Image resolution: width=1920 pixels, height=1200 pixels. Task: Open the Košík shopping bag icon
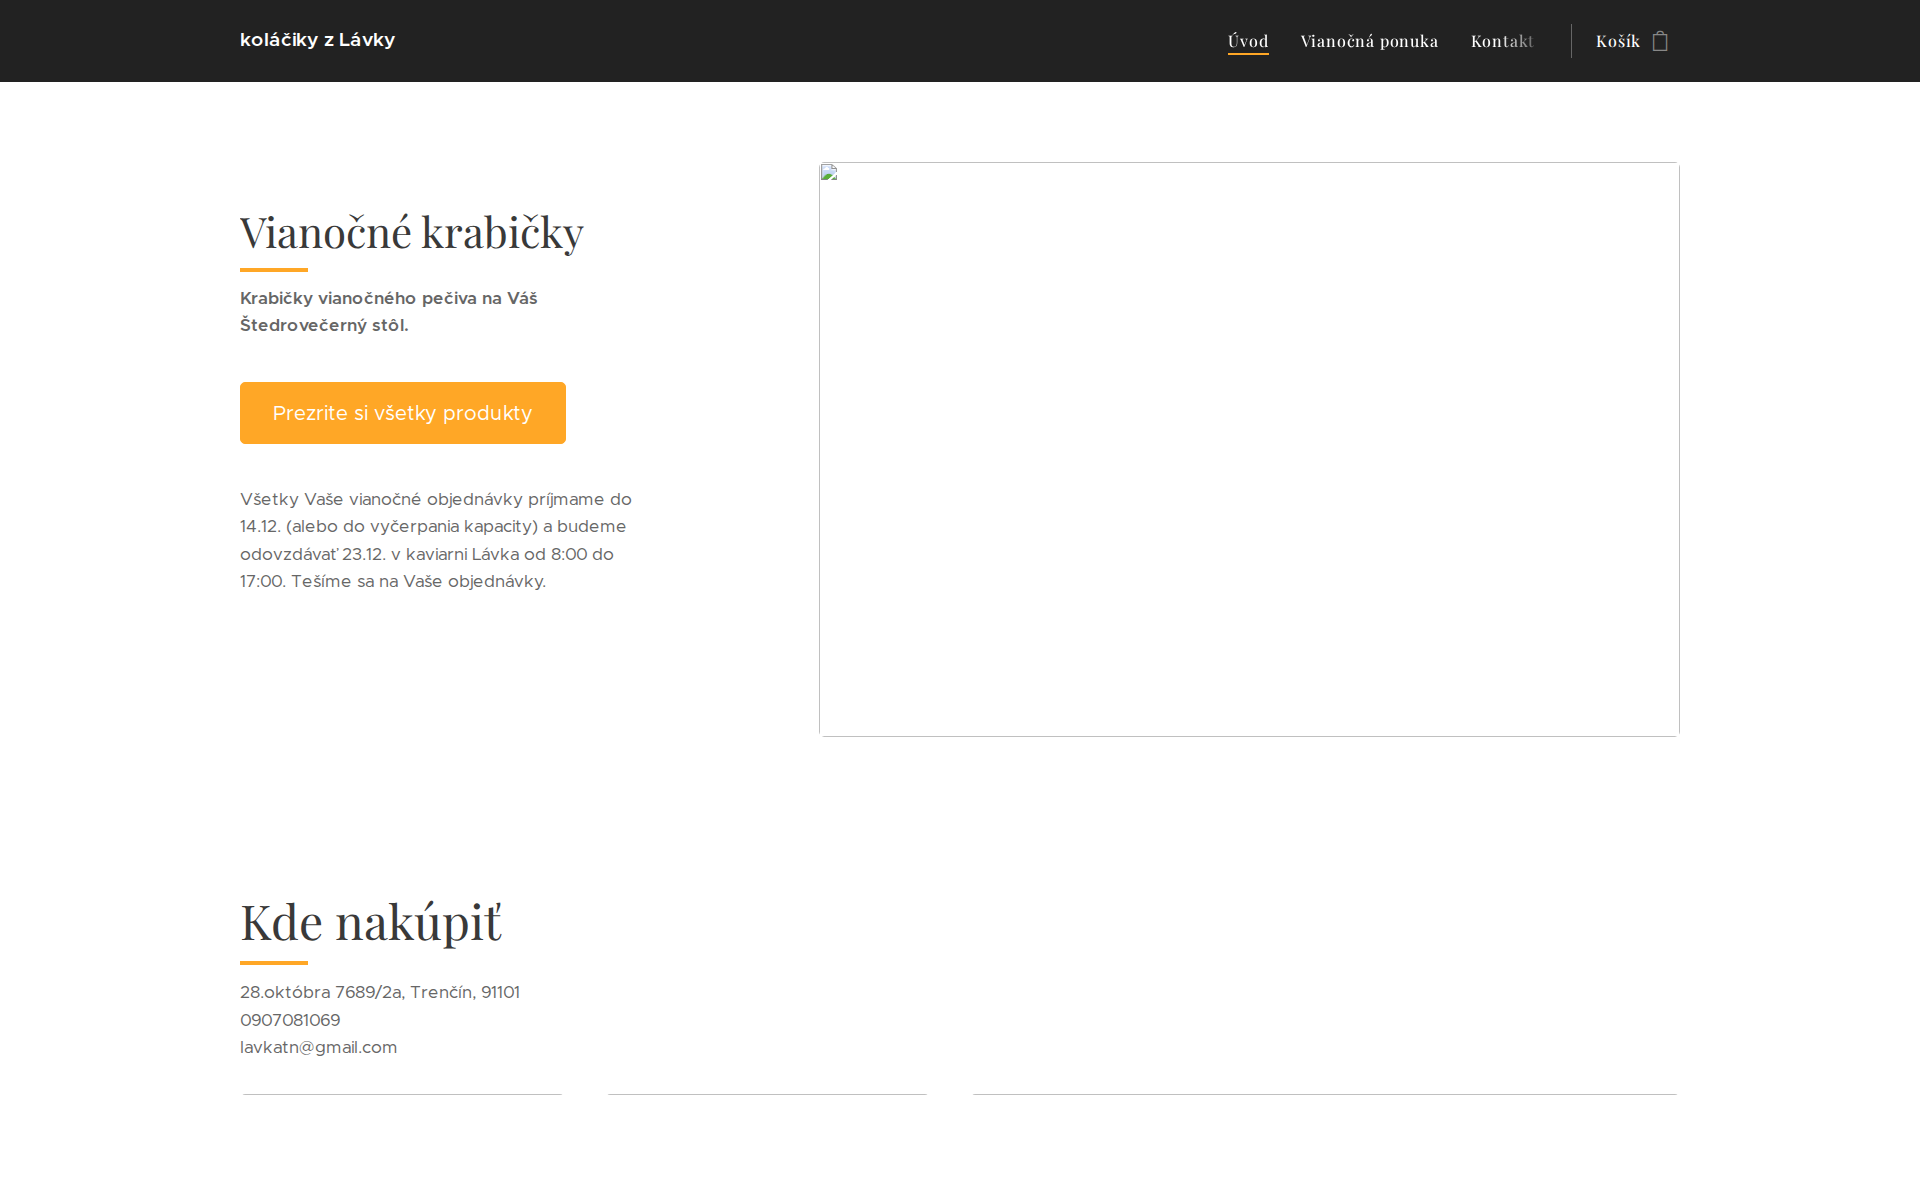1660,41
